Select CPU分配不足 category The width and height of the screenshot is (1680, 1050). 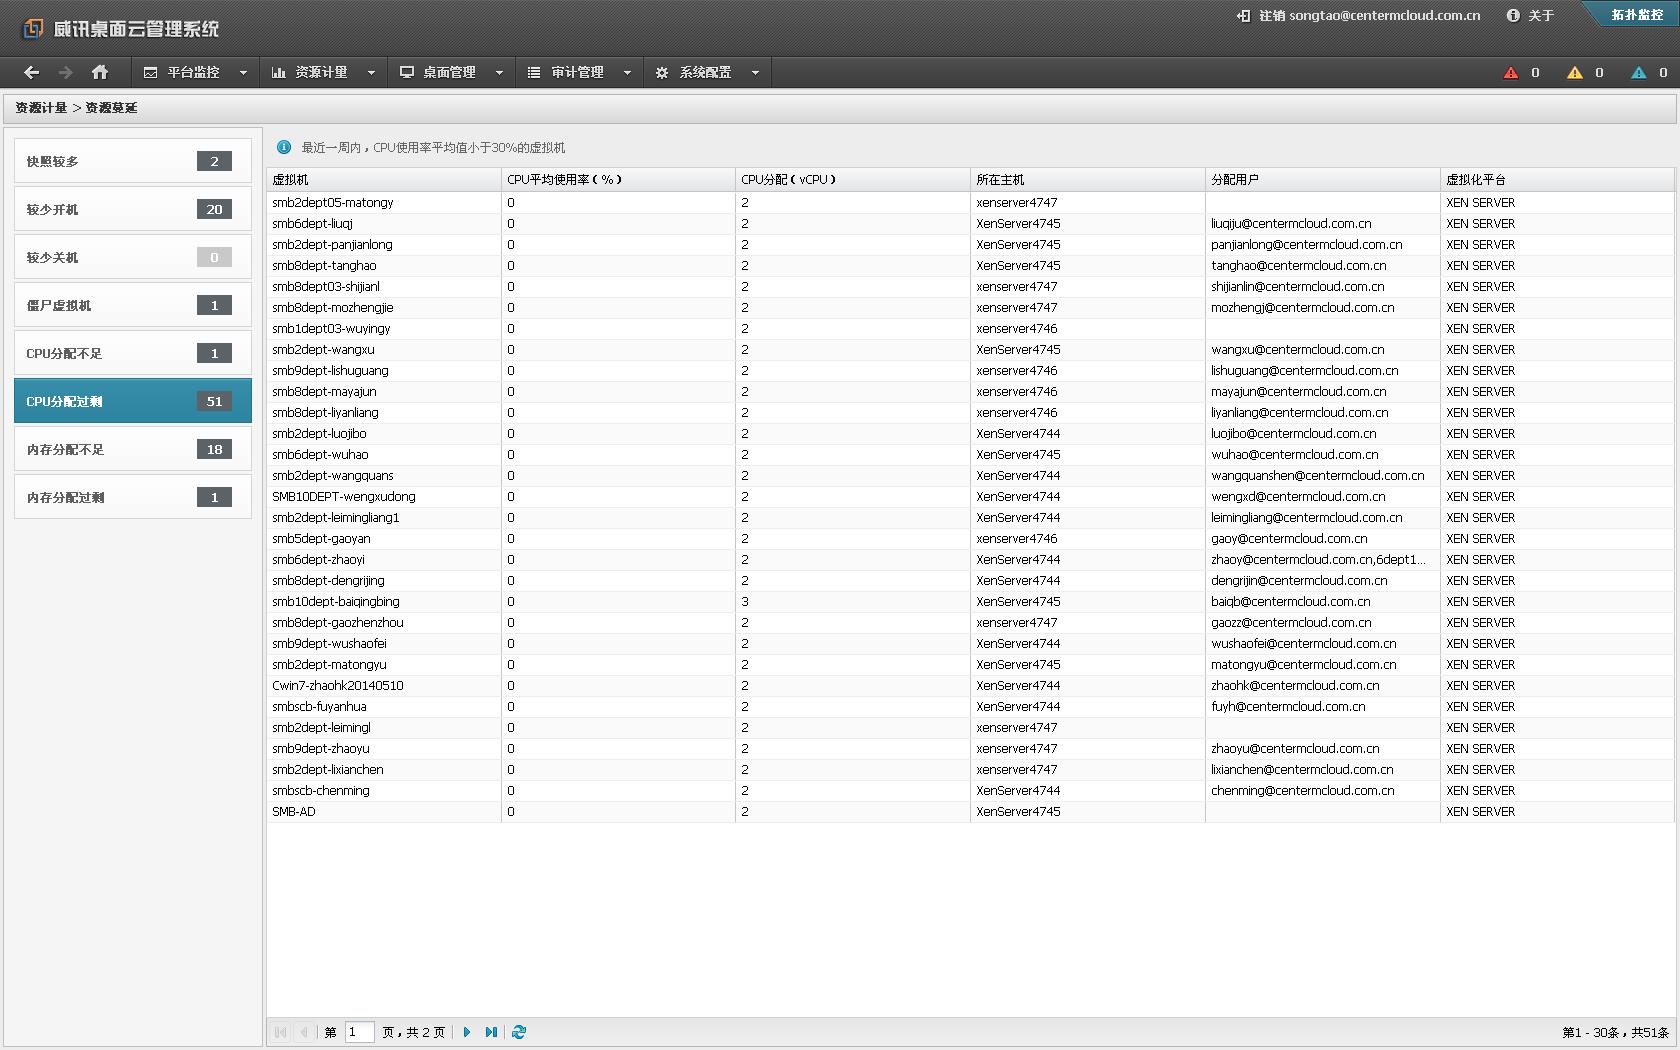(x=133, y=353)
